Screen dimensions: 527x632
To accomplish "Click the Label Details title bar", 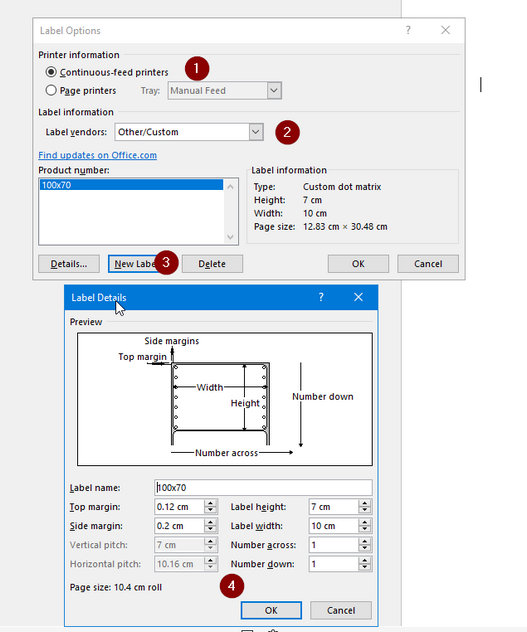I will (221, 297).
